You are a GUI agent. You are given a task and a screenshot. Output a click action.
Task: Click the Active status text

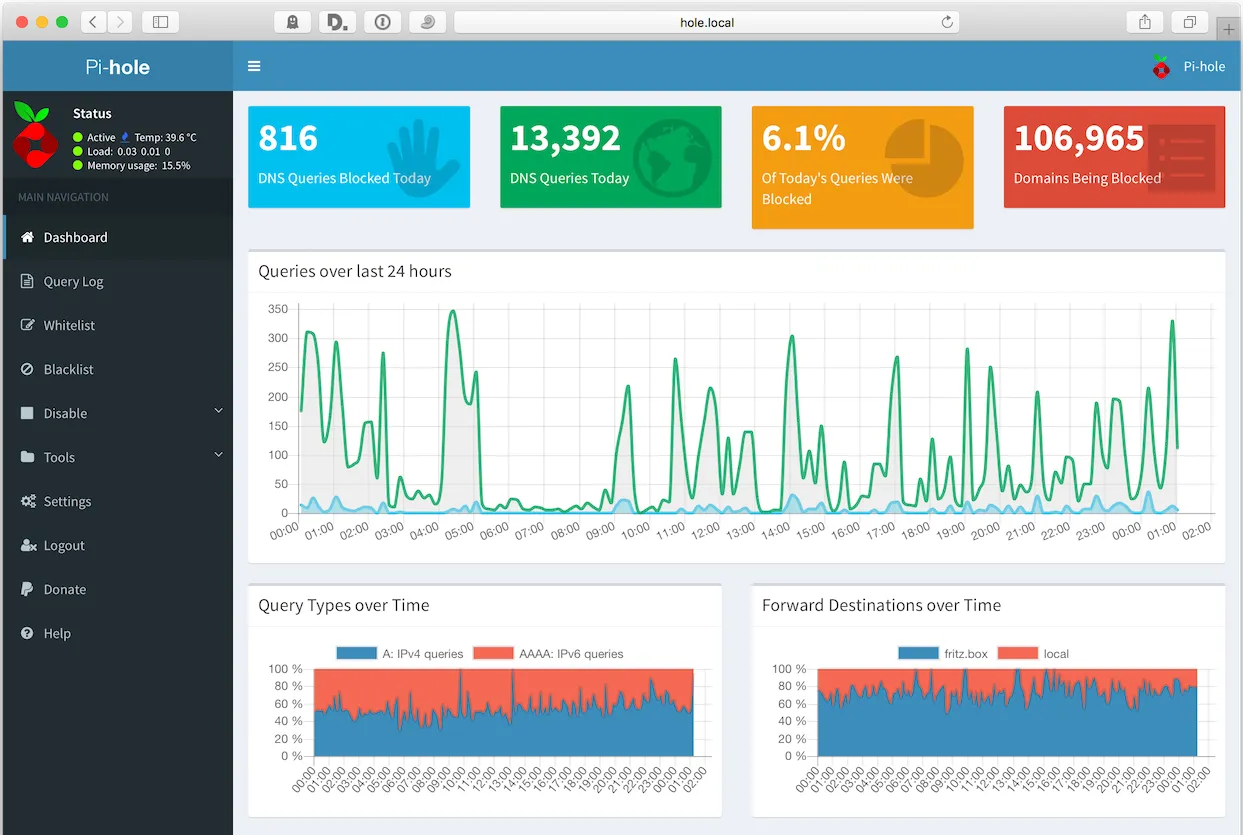pos(101,137)
